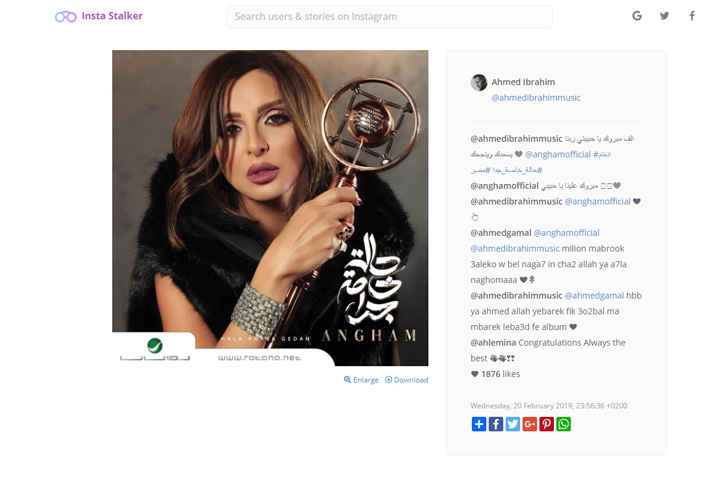The image size is (709, 482).
Task: Click Ahmed Ibrahim's profile avatar
Action: tap(479, 82)
